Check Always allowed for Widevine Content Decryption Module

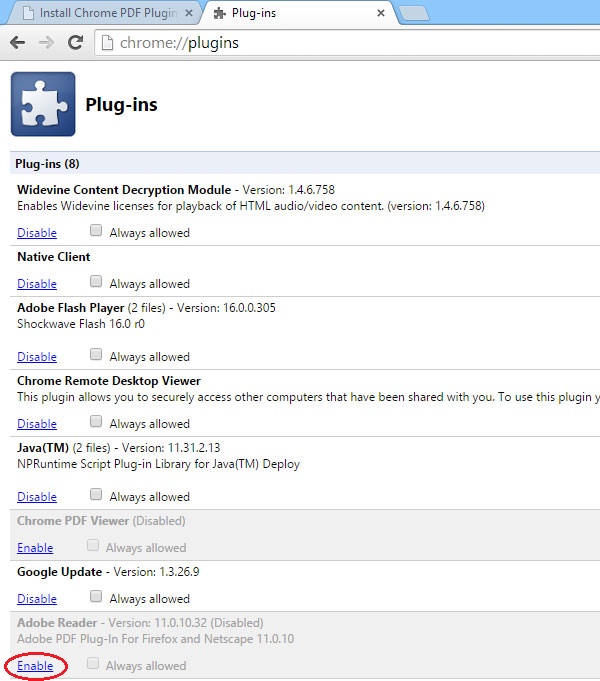click(x=96, y=231)
